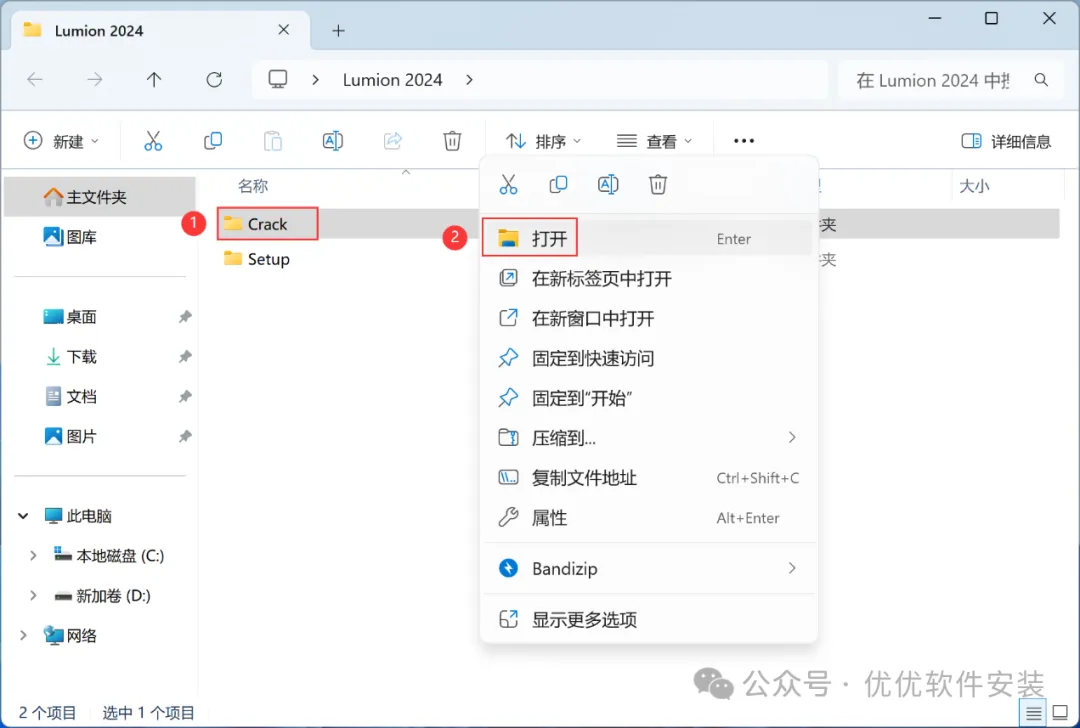Switch to large thumbnails view icon in the status bar
Viewport: 1080px width, 728px height.
coord(1061,713)
